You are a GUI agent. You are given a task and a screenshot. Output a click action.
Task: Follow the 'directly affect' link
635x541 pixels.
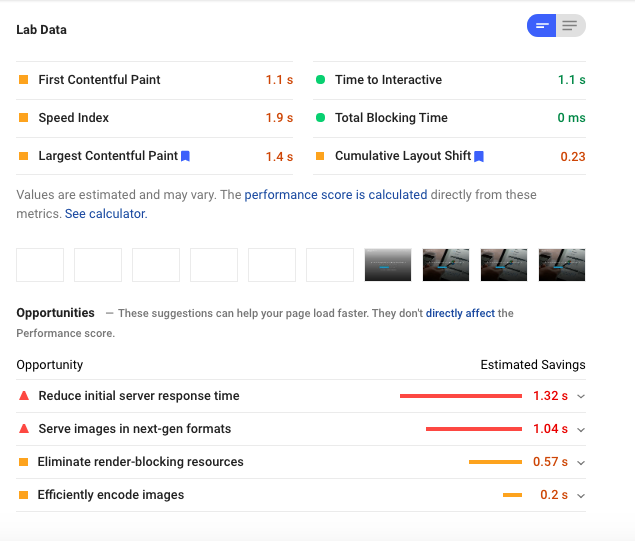pyautogui.click(x=460, y=313)
